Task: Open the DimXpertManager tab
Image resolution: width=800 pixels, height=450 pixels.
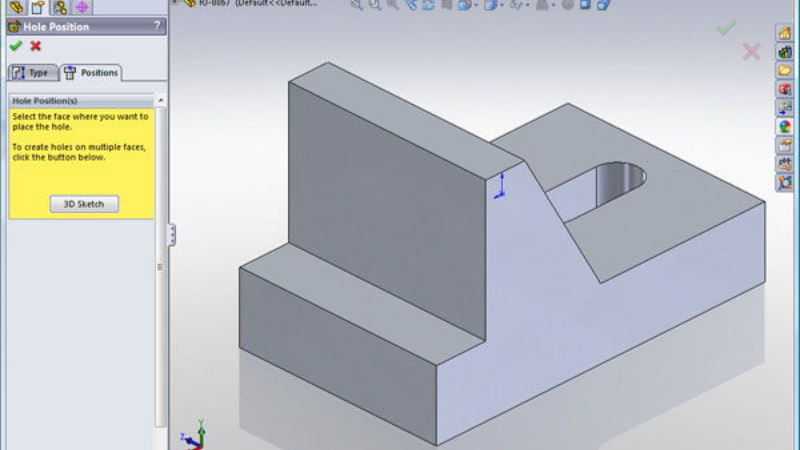Action: pyautogui.click(x=82, y=7)
